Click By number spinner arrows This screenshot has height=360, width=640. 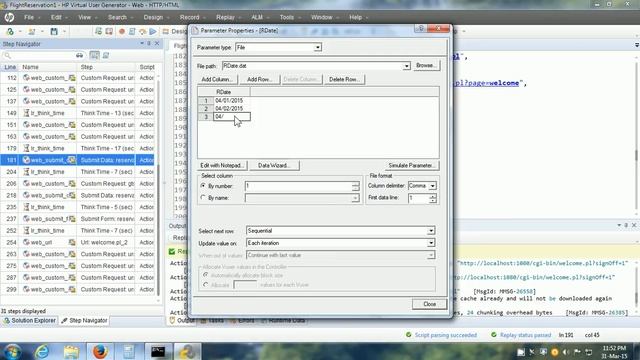pyautogui.click(x=355, y=186)
